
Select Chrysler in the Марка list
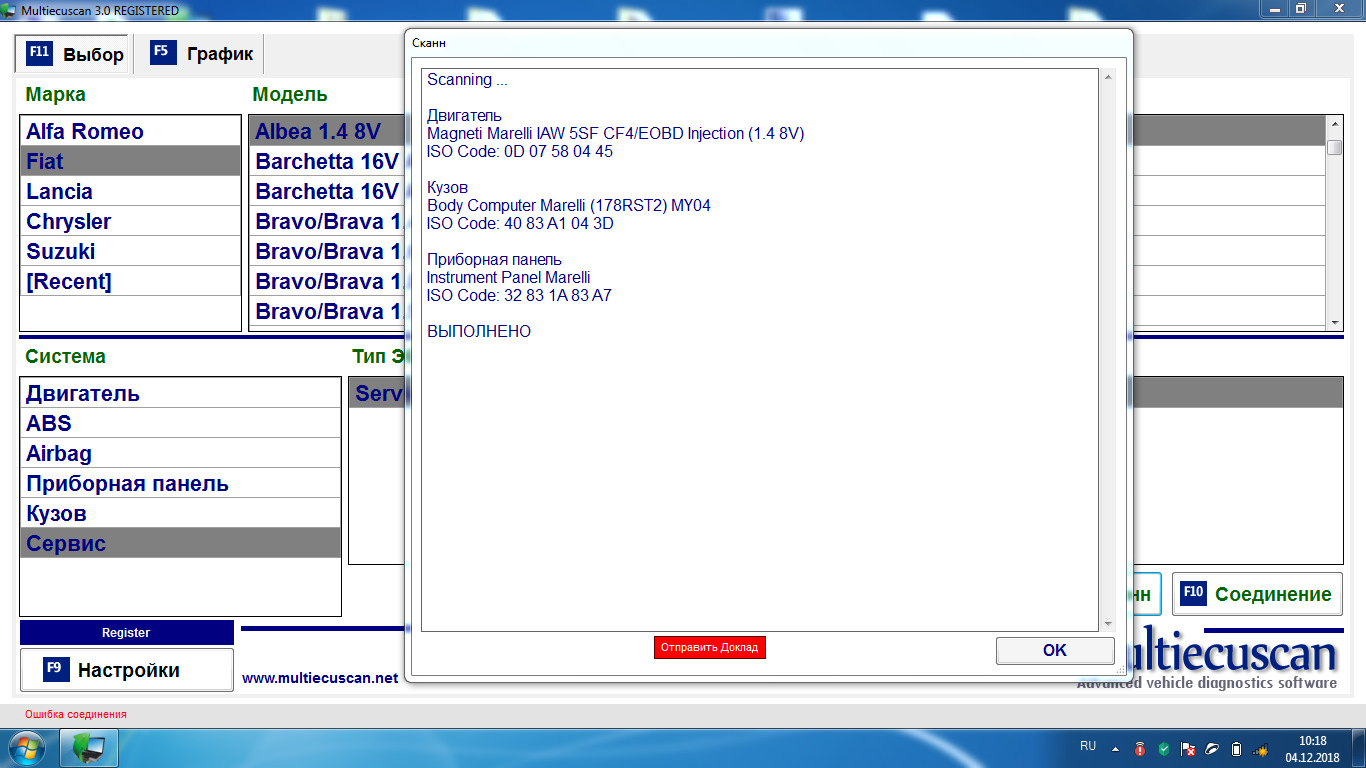[130, 221]
